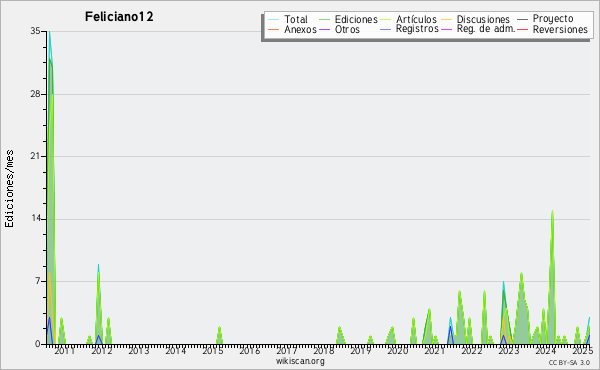
Task: Click the orange Anexos line swatch
Action: pyautogui.click(x=274, y=29)
